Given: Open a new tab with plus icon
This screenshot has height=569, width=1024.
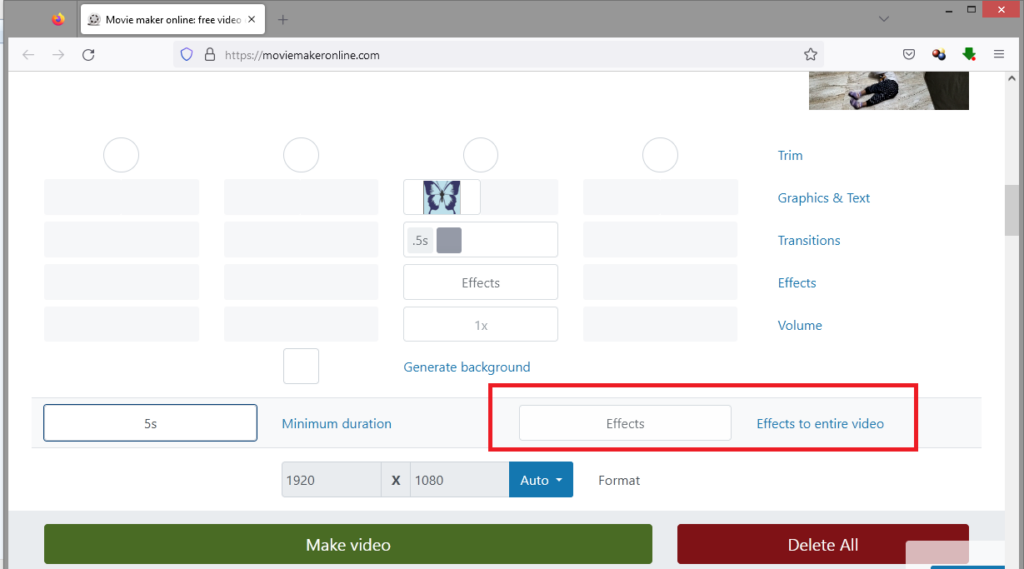Looking at the screenshot, I should point(283,20).
